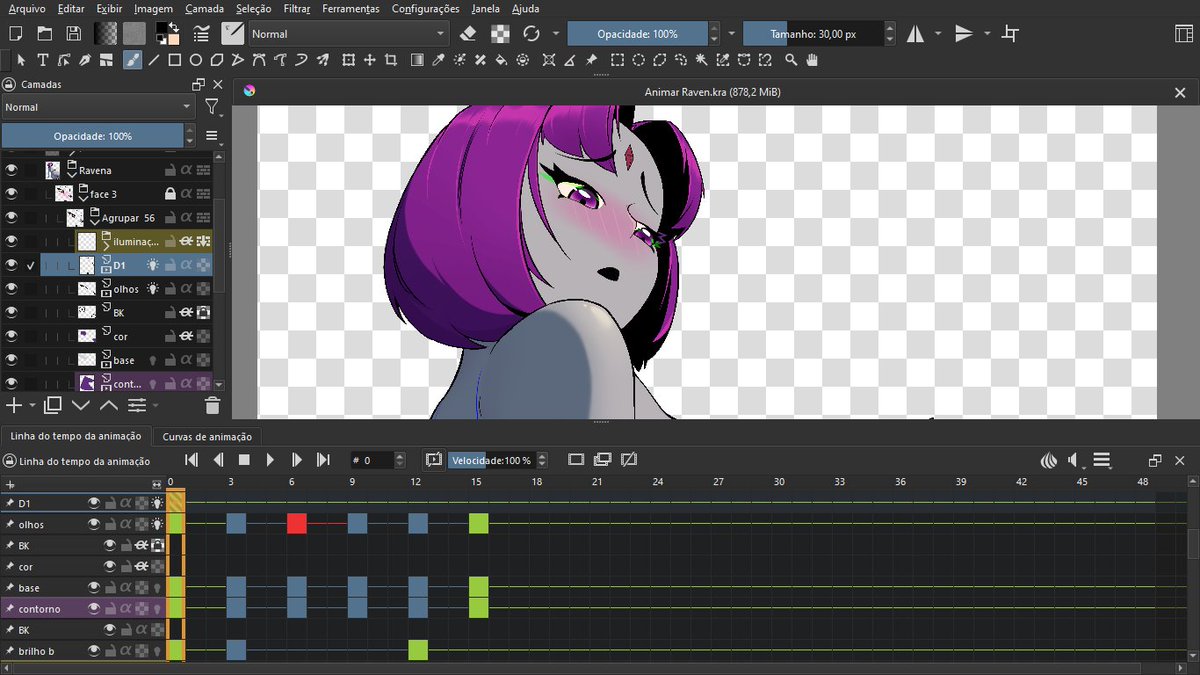Select the Zoom magnifier tool
Image resolution: width=1200 pixels, height=675 pixels.
(791, 60)
